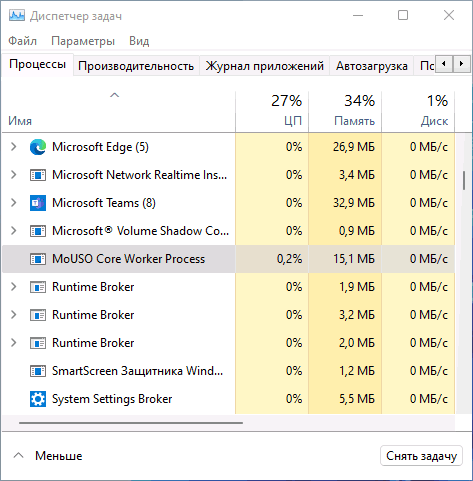This screenshot has height=481, width=473.
Task: Sort by the ЦП column header
Action: [272, 111]
